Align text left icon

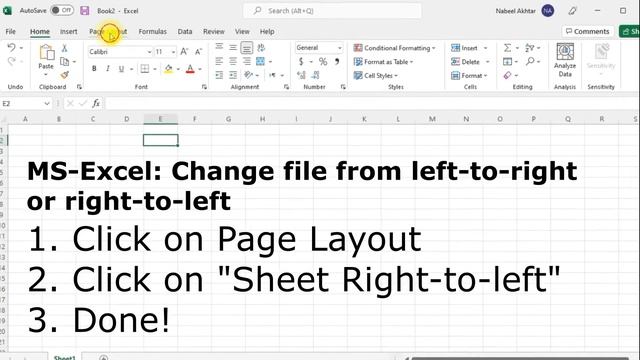click(x=219, y=61)
